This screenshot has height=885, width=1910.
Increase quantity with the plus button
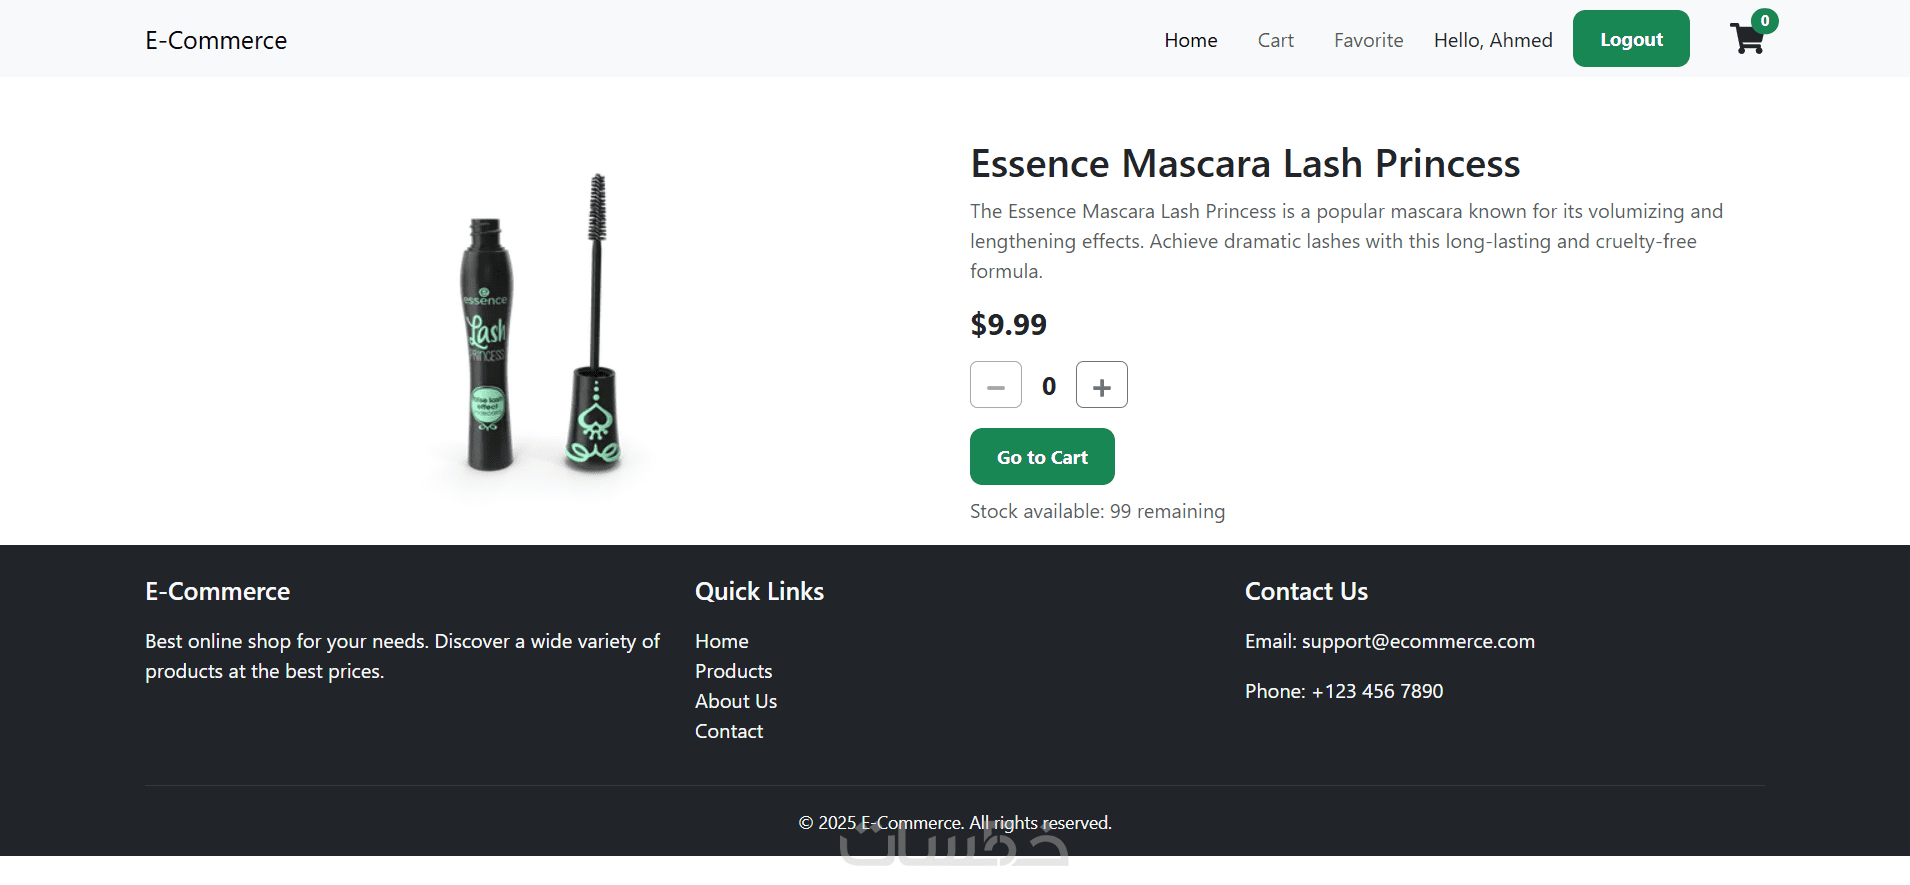pos(1101,386)
